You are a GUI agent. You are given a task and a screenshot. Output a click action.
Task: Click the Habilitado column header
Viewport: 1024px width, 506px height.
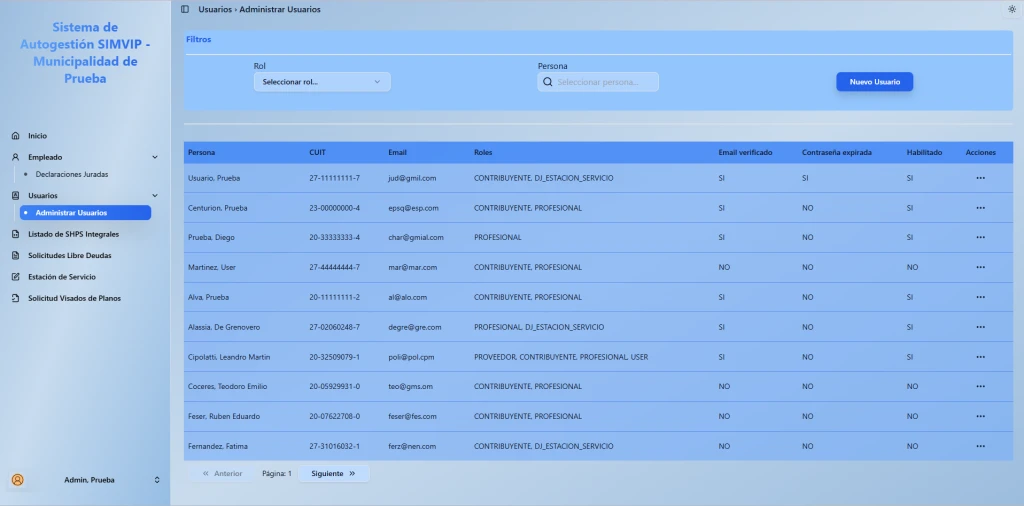tap(924, 153)
